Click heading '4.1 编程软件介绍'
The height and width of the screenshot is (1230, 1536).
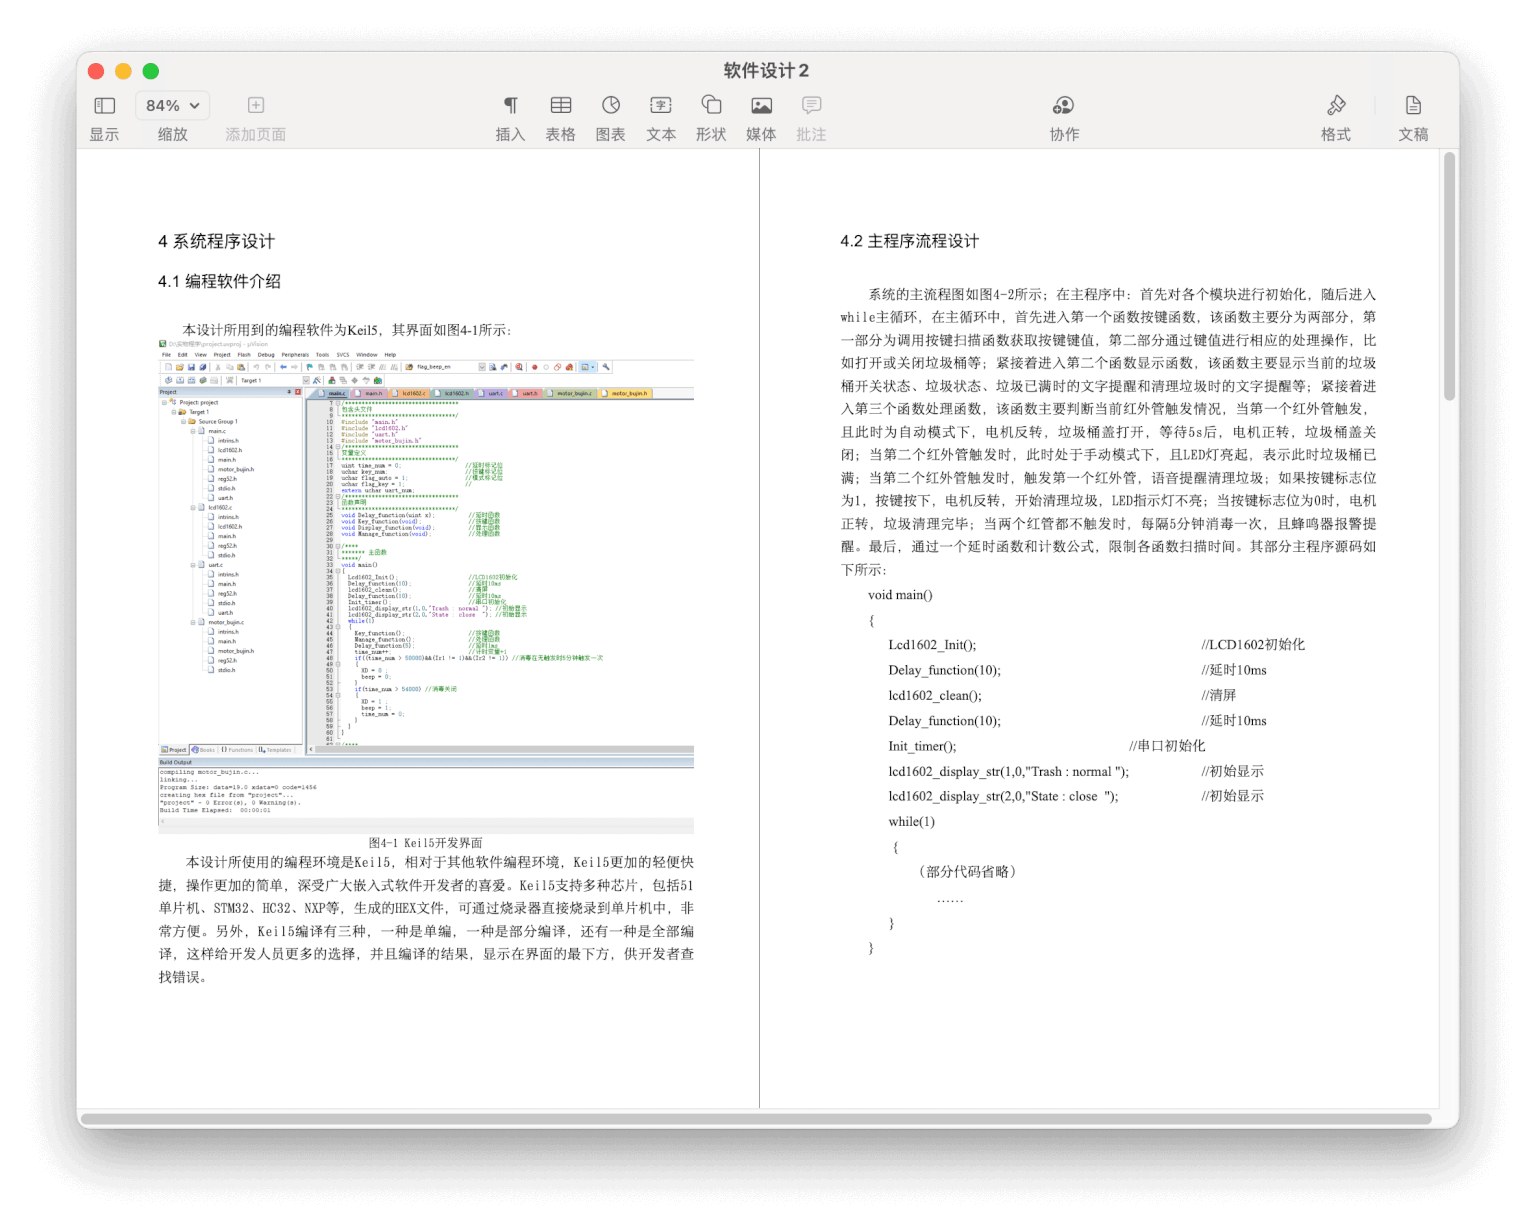pyautogui.click(x=219, y=281)
